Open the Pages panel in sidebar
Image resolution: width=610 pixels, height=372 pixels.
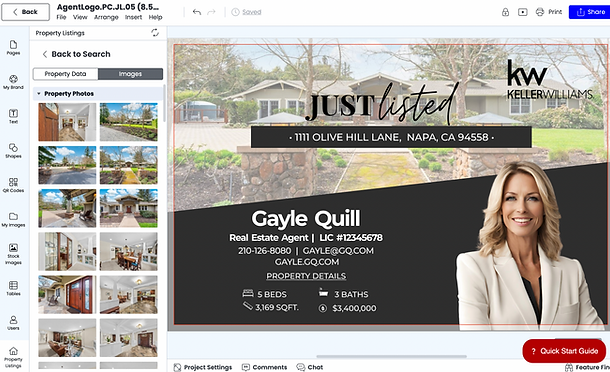point(13,47)
